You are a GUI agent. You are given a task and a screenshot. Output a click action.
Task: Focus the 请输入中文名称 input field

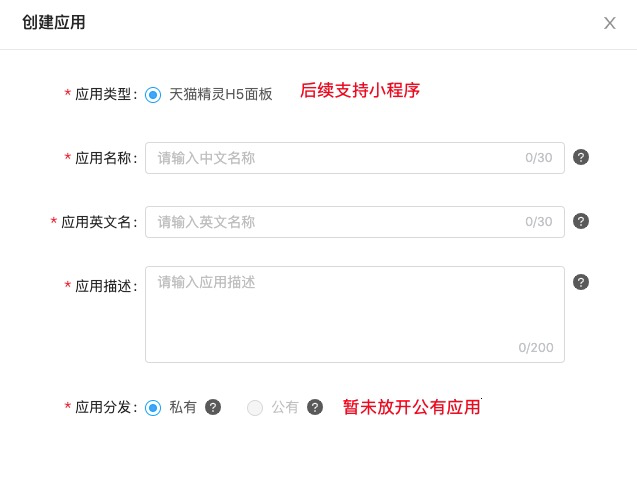point(355,158)
